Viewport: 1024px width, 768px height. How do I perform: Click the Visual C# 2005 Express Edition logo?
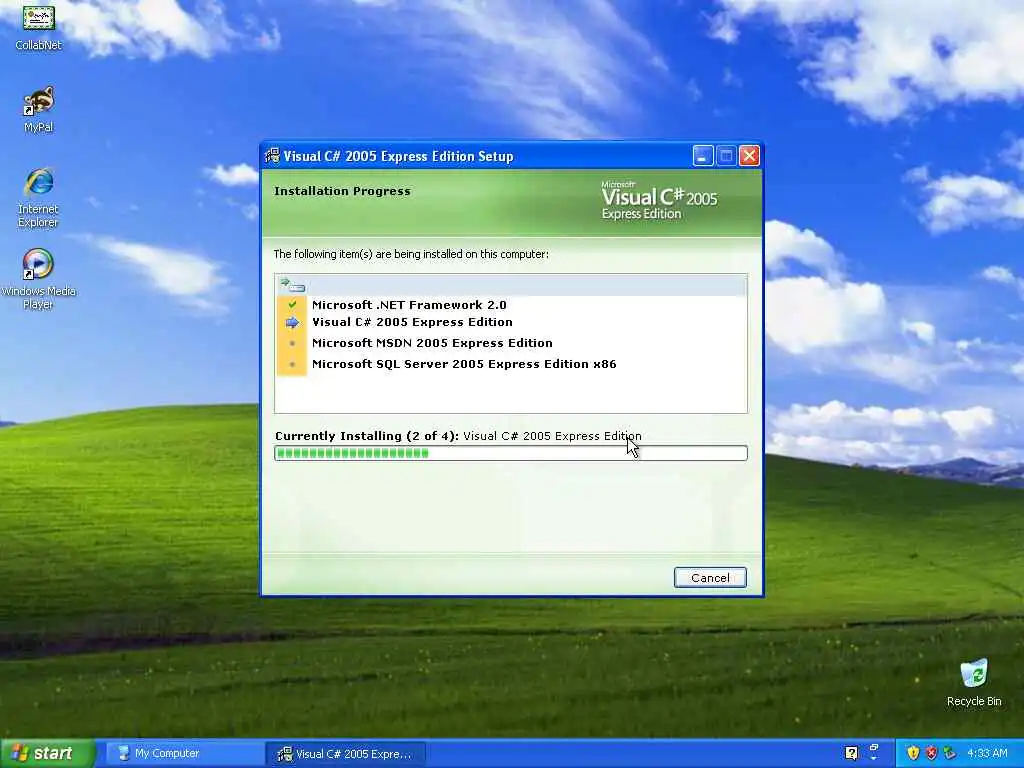(x=659, y=200)
